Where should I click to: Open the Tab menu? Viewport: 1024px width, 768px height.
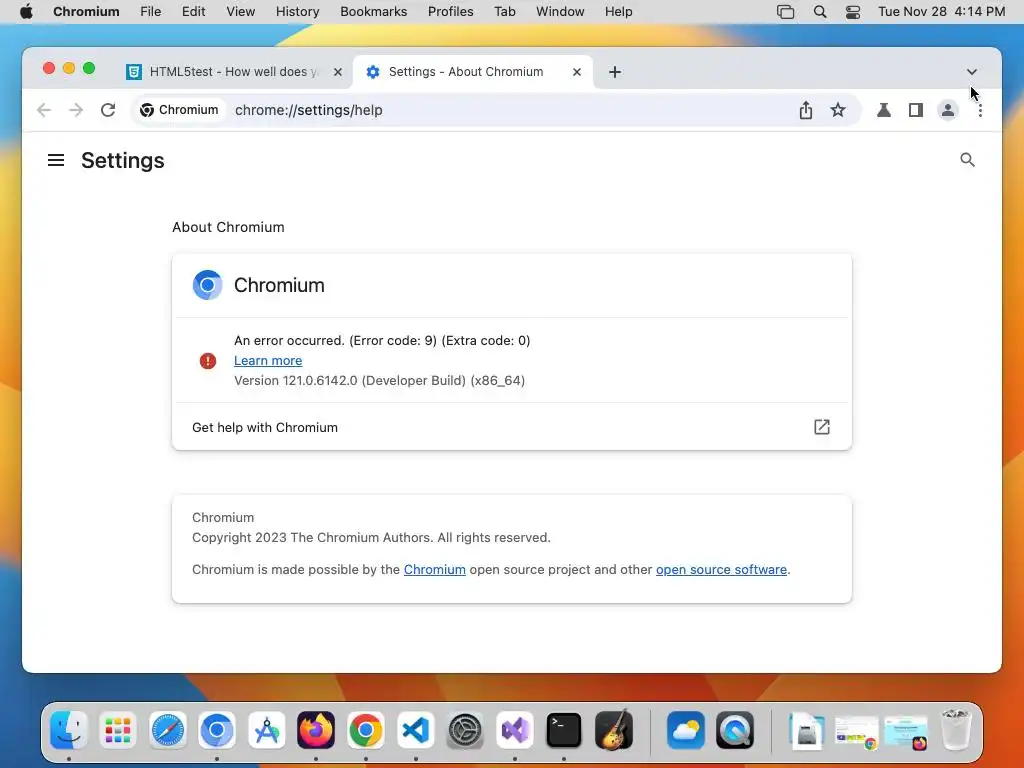click(x=504, y=12)
